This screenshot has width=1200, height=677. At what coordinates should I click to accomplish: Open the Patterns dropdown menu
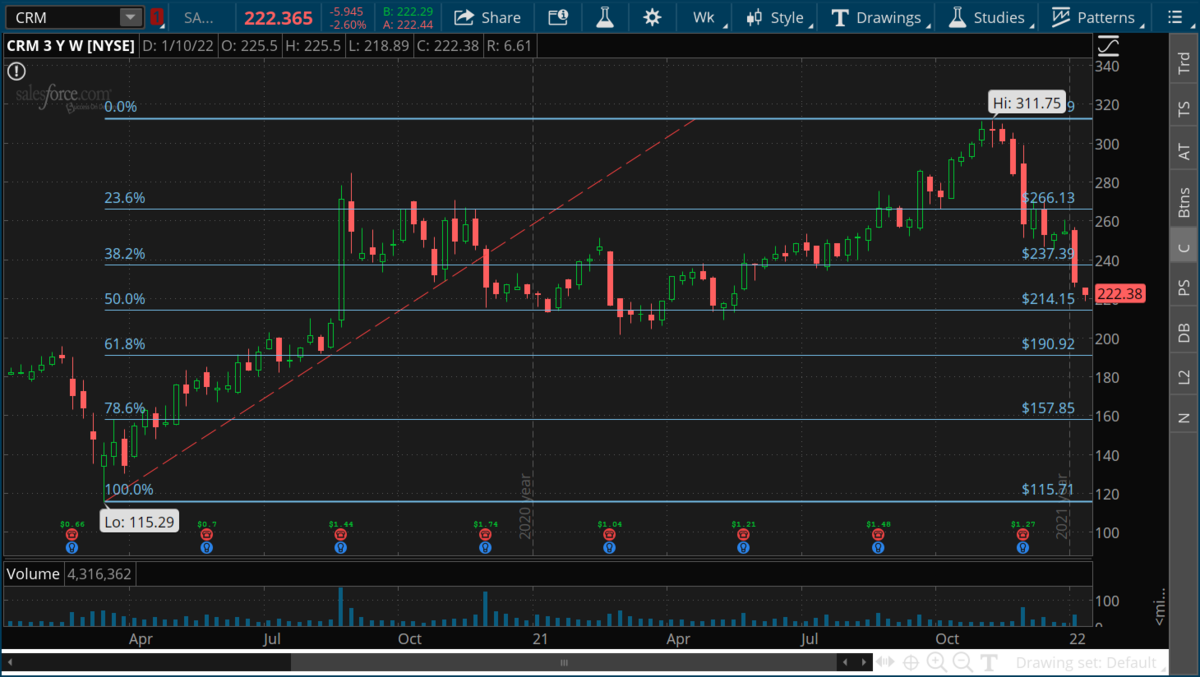(1096, 17)
